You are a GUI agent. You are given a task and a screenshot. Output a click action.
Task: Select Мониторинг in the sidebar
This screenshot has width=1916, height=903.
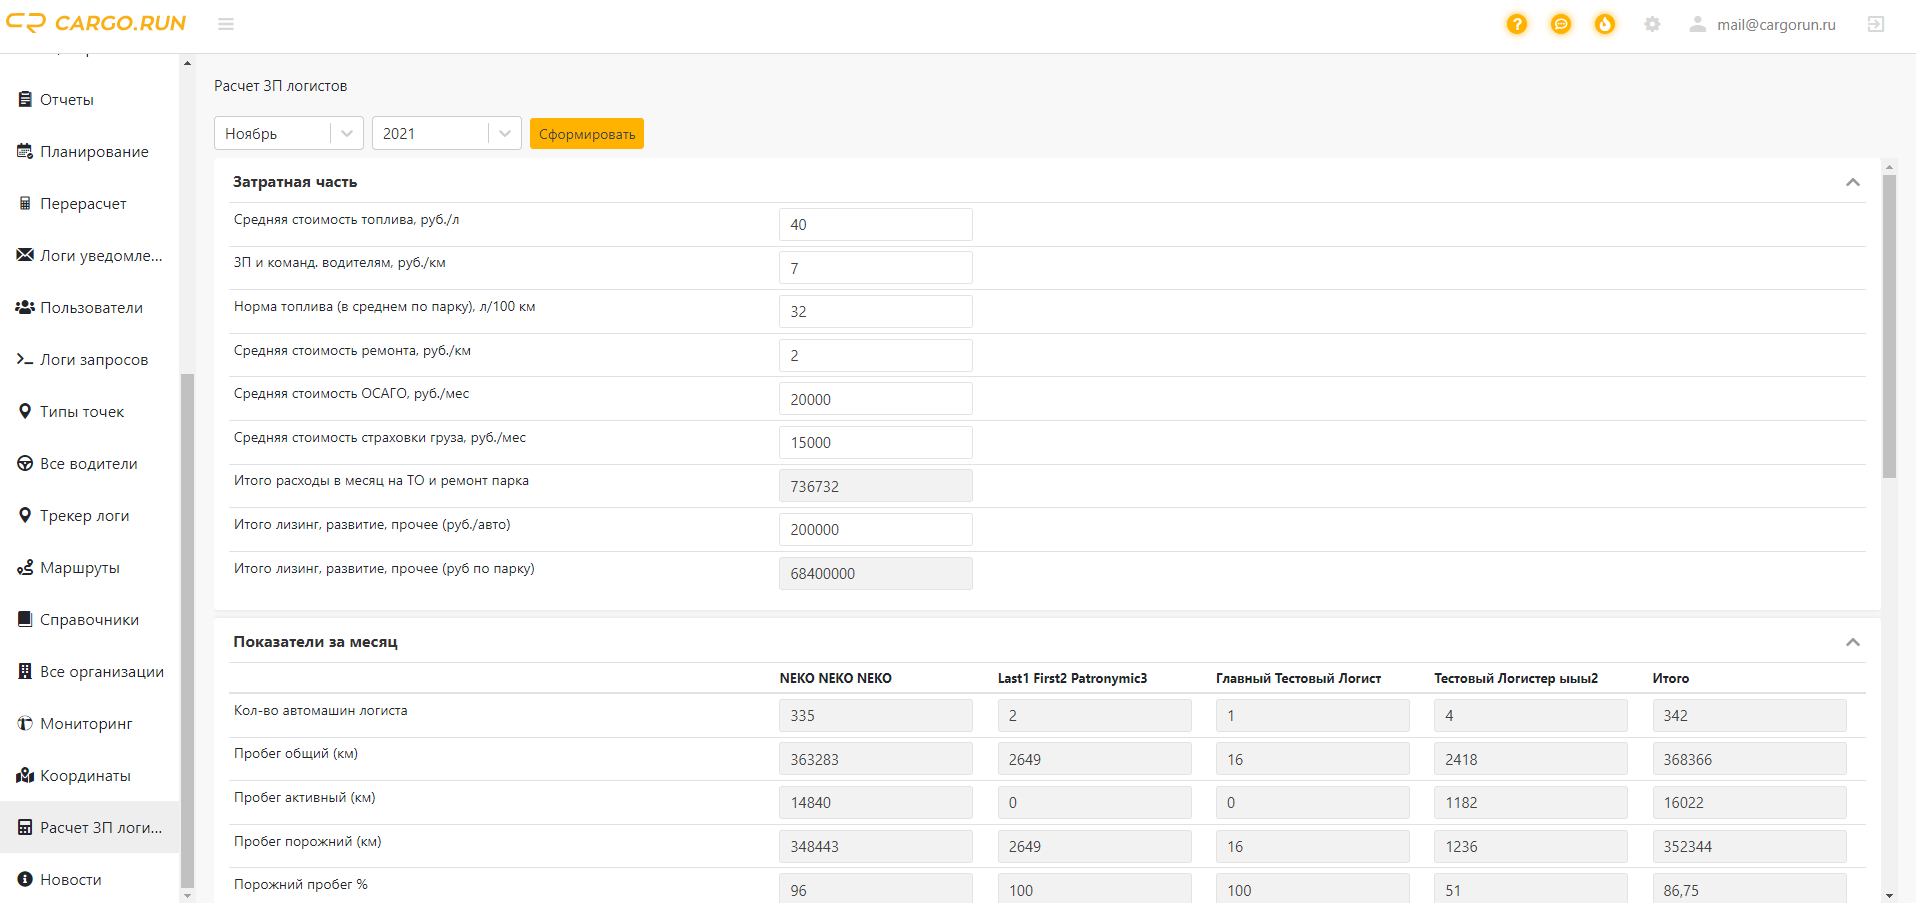click(x=86, y=724)
